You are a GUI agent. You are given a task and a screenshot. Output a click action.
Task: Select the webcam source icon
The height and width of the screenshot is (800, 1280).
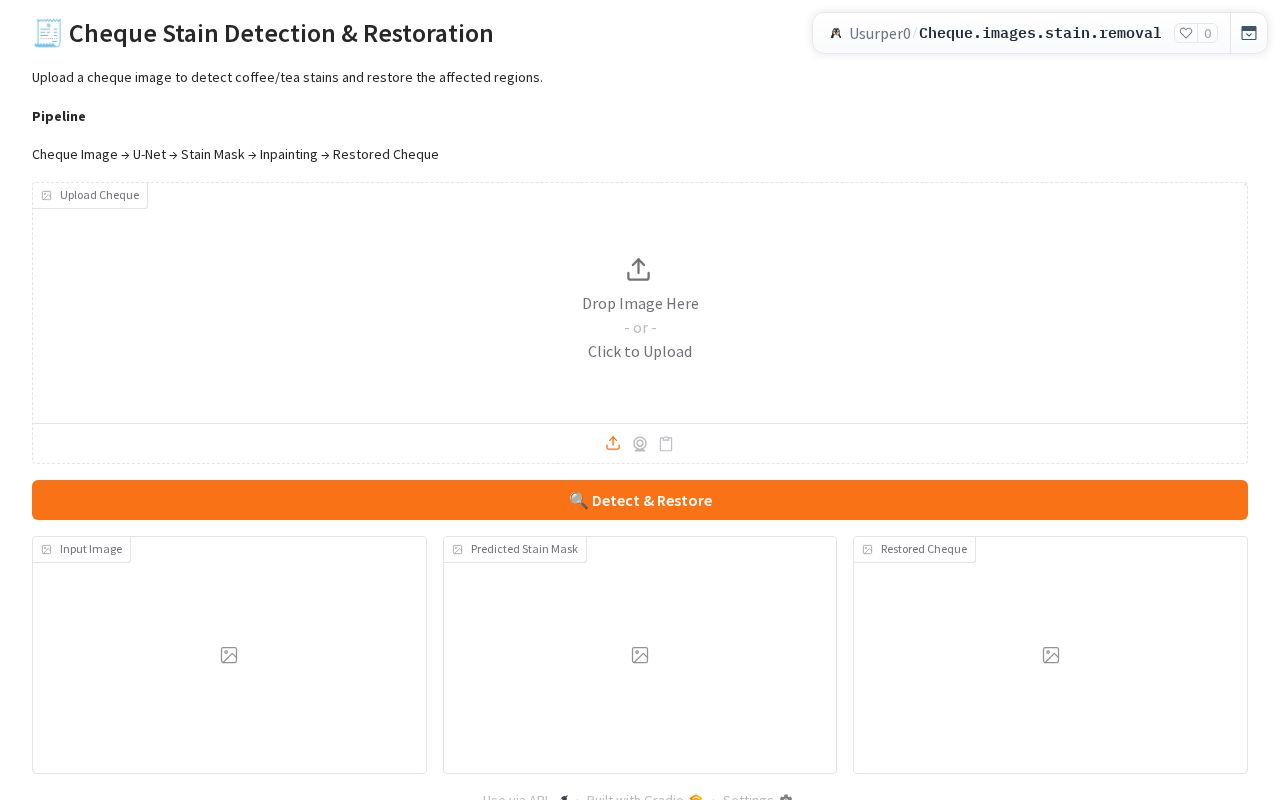[x=640, y=444]
